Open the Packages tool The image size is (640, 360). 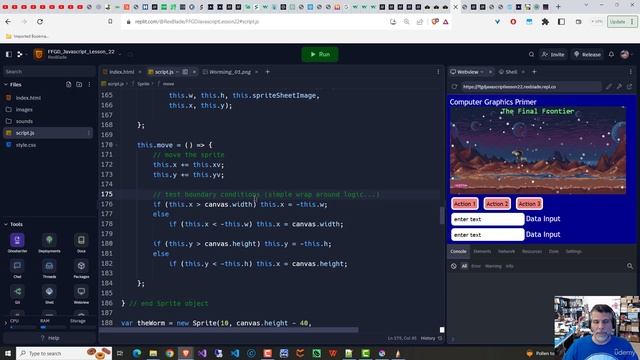(81, 269)
